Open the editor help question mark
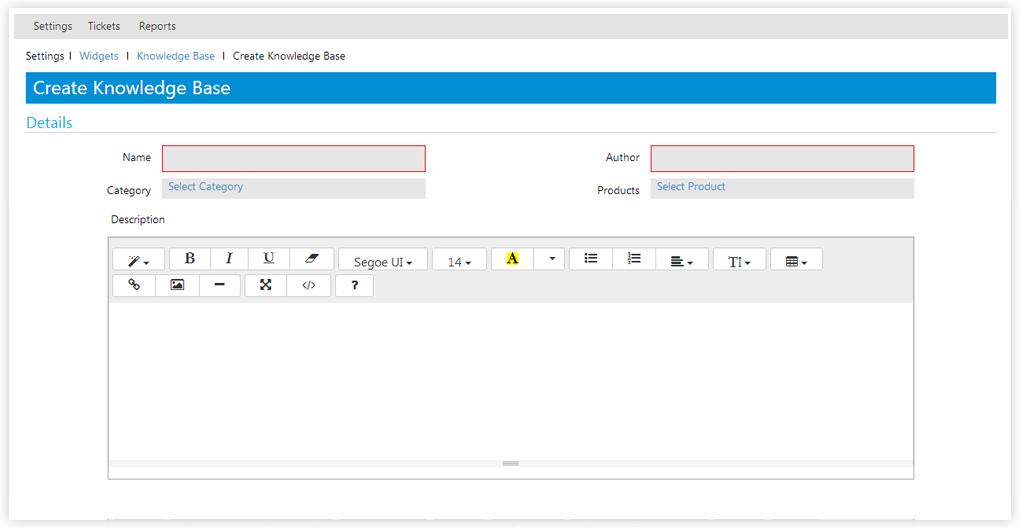The height and width of the screenshot is (528, 1020). pos(354,285)
